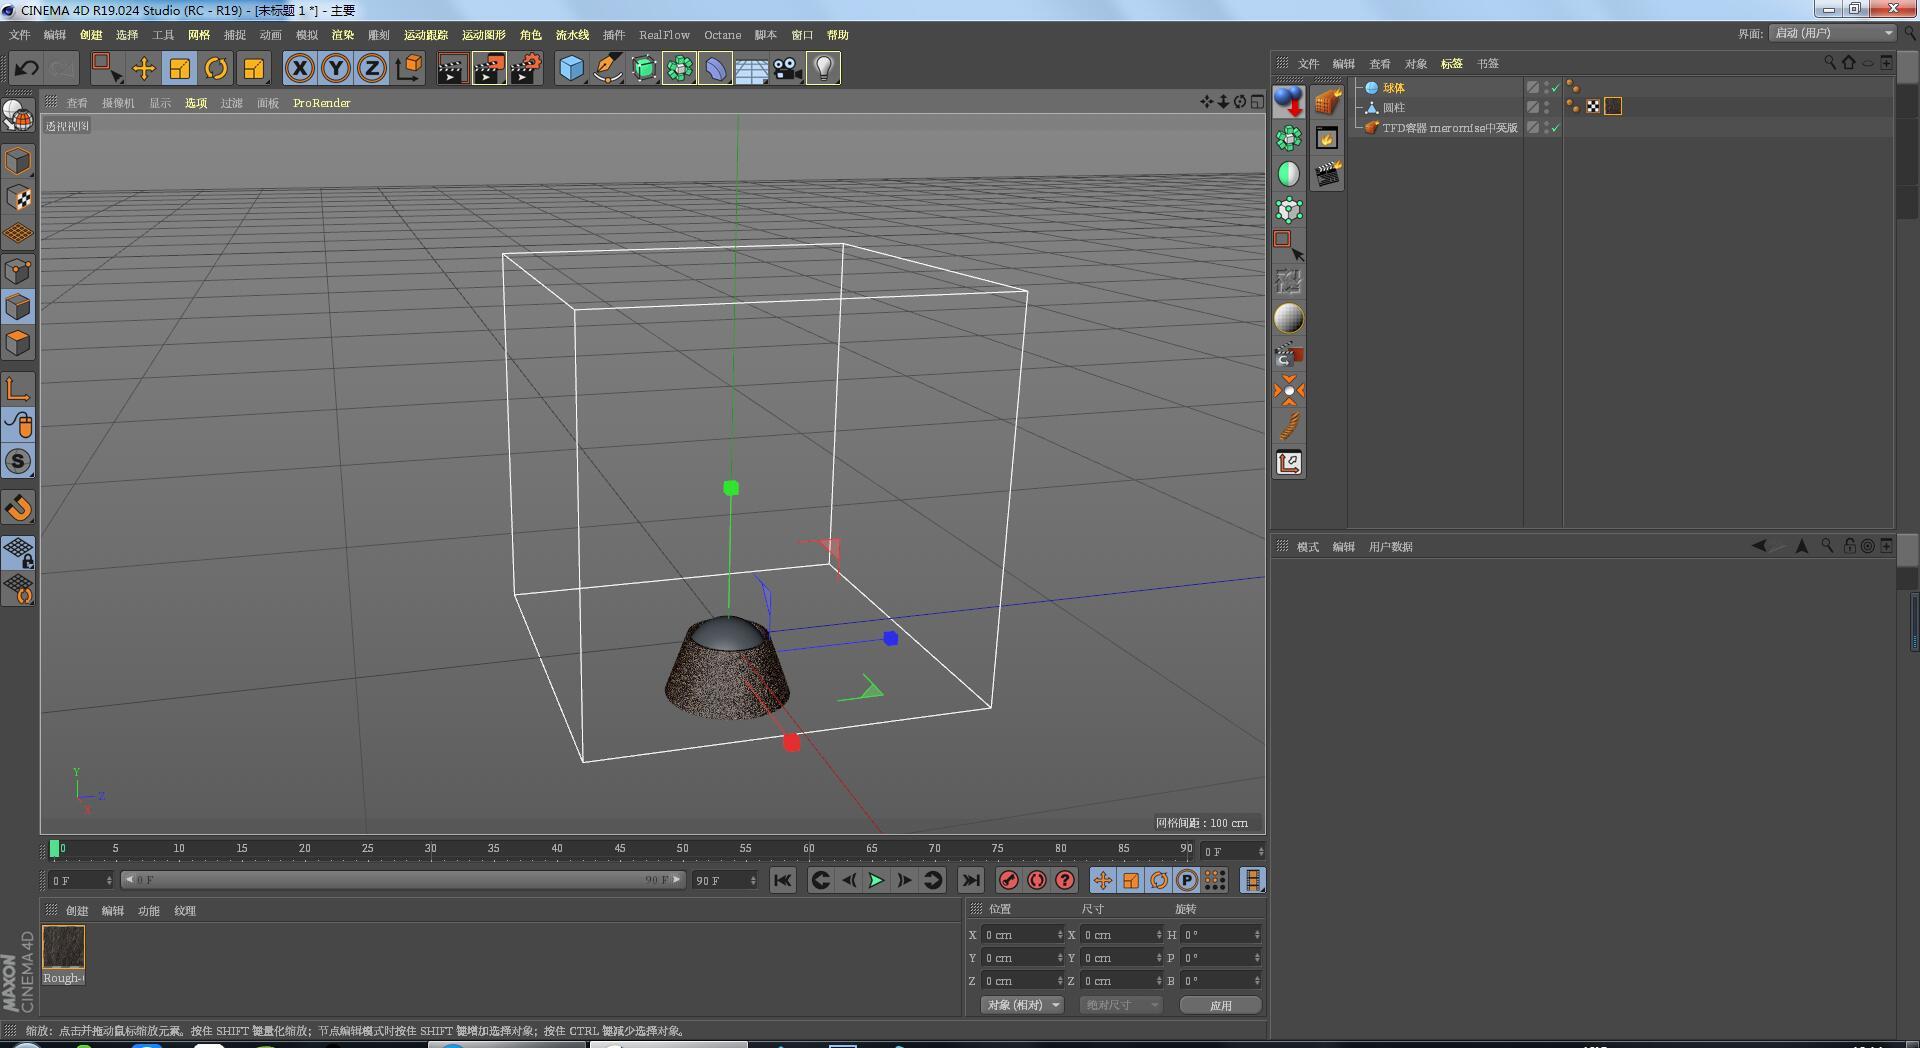This screenshot has width=1920, height=1048.
Task: Click the Render to Picture Viewer icon
Action: click(x=488, y=69)
